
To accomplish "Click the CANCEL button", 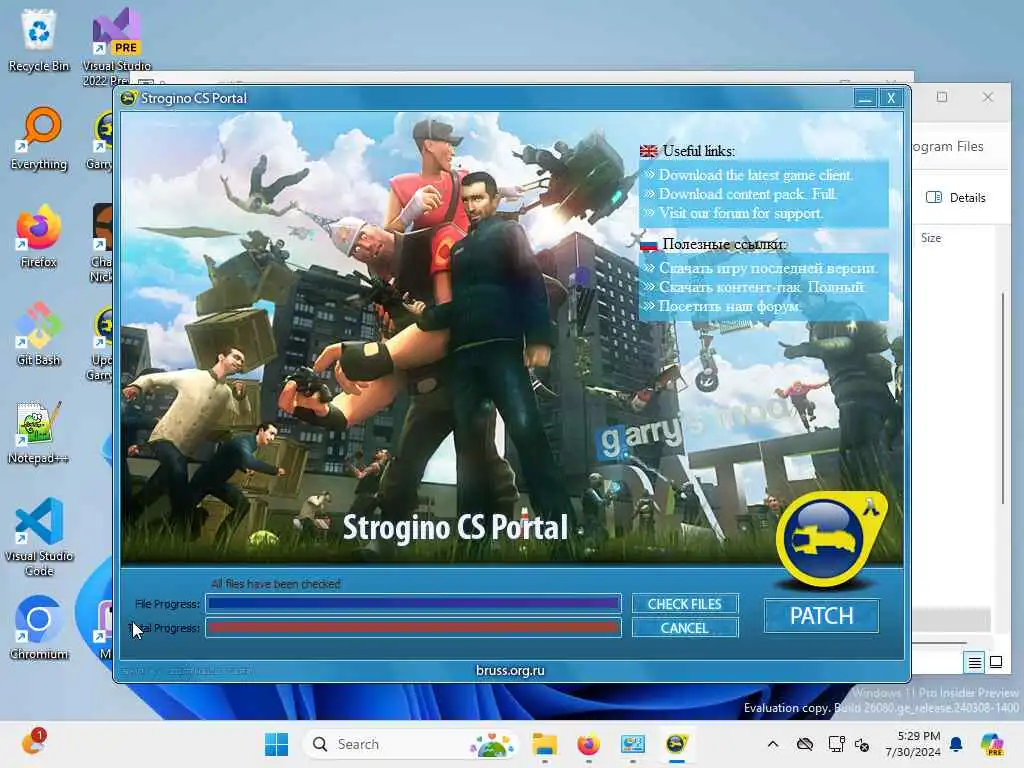I will point(684,628).
